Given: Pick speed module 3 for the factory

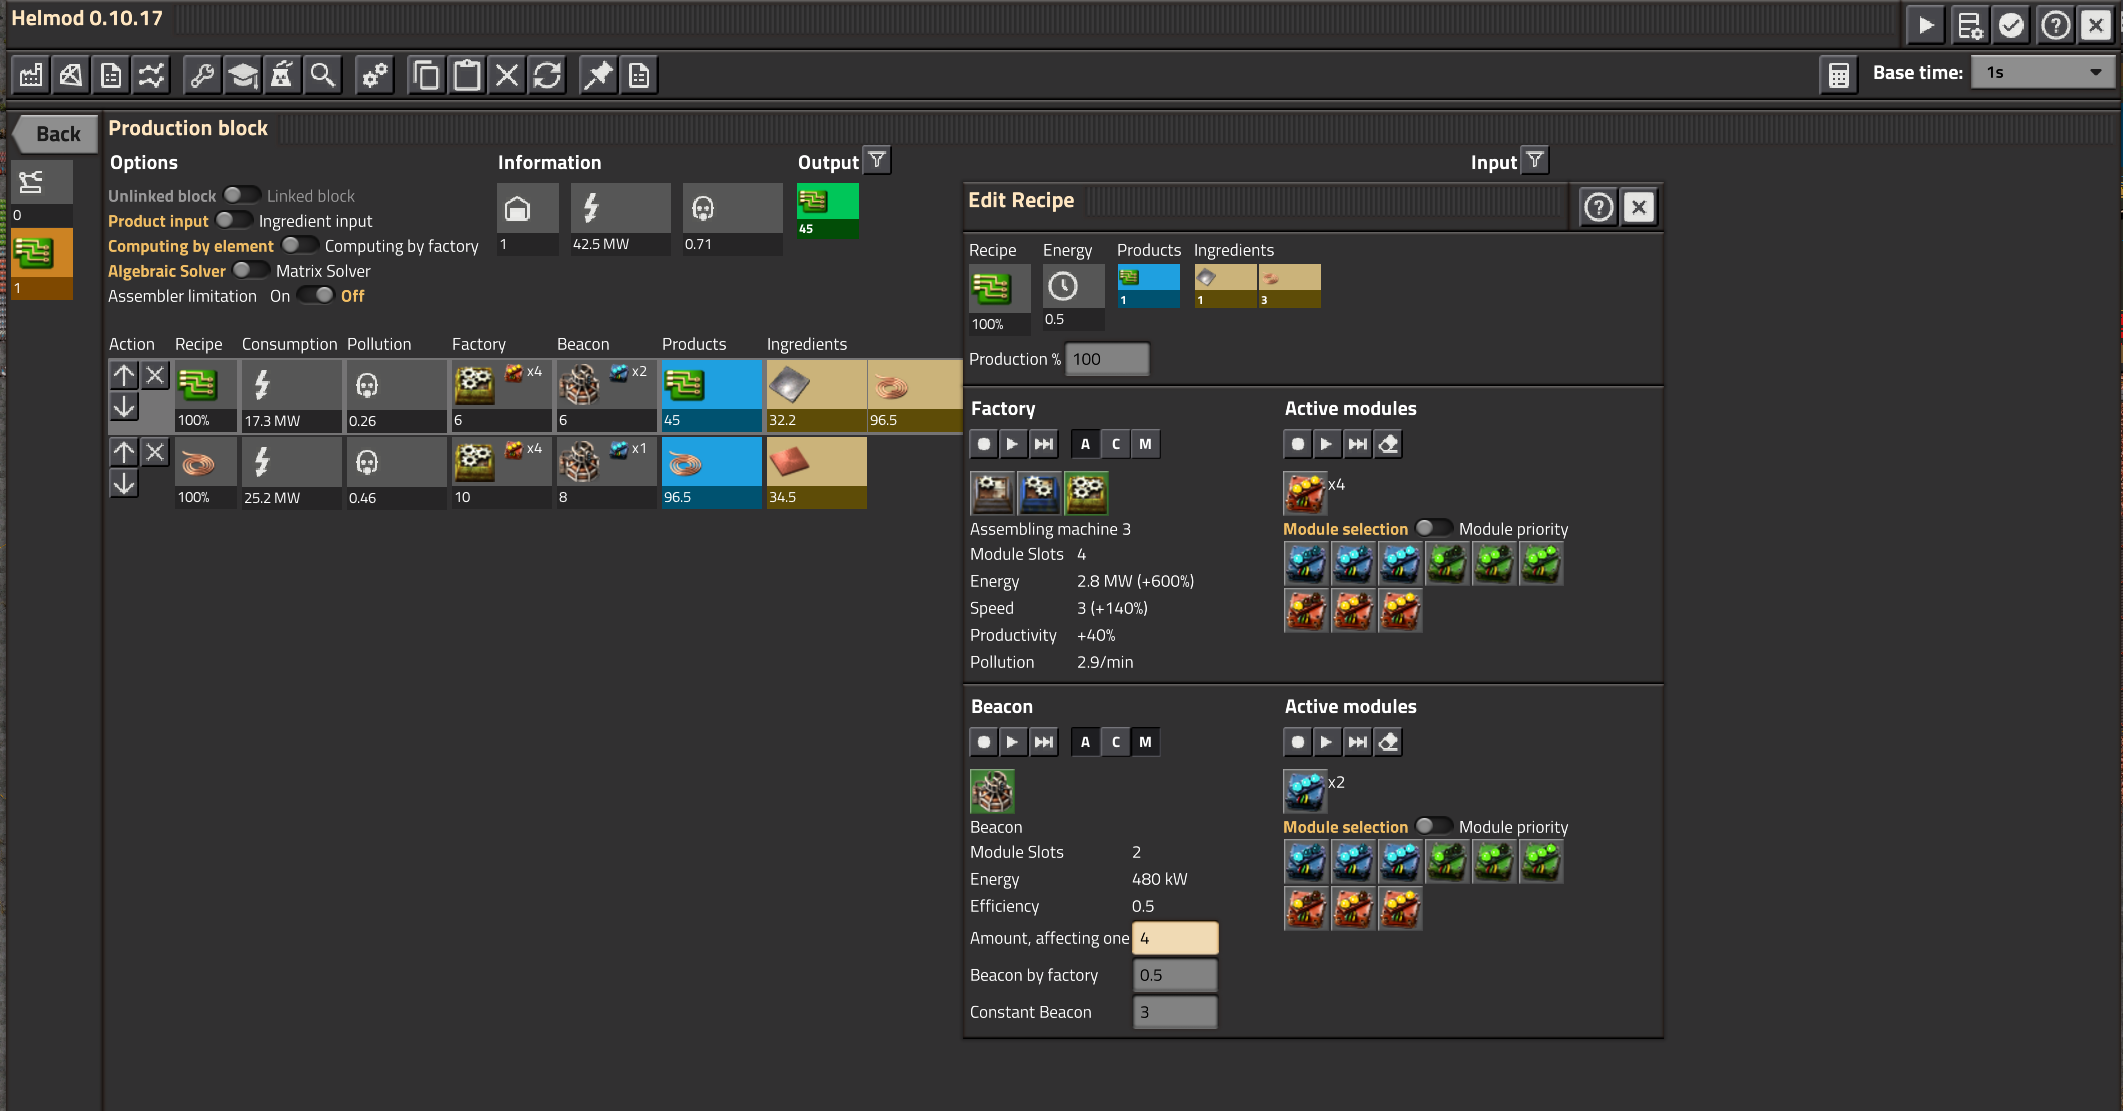Looking at the screenshot, I should pyautogui.click(x=1401, y=564).
